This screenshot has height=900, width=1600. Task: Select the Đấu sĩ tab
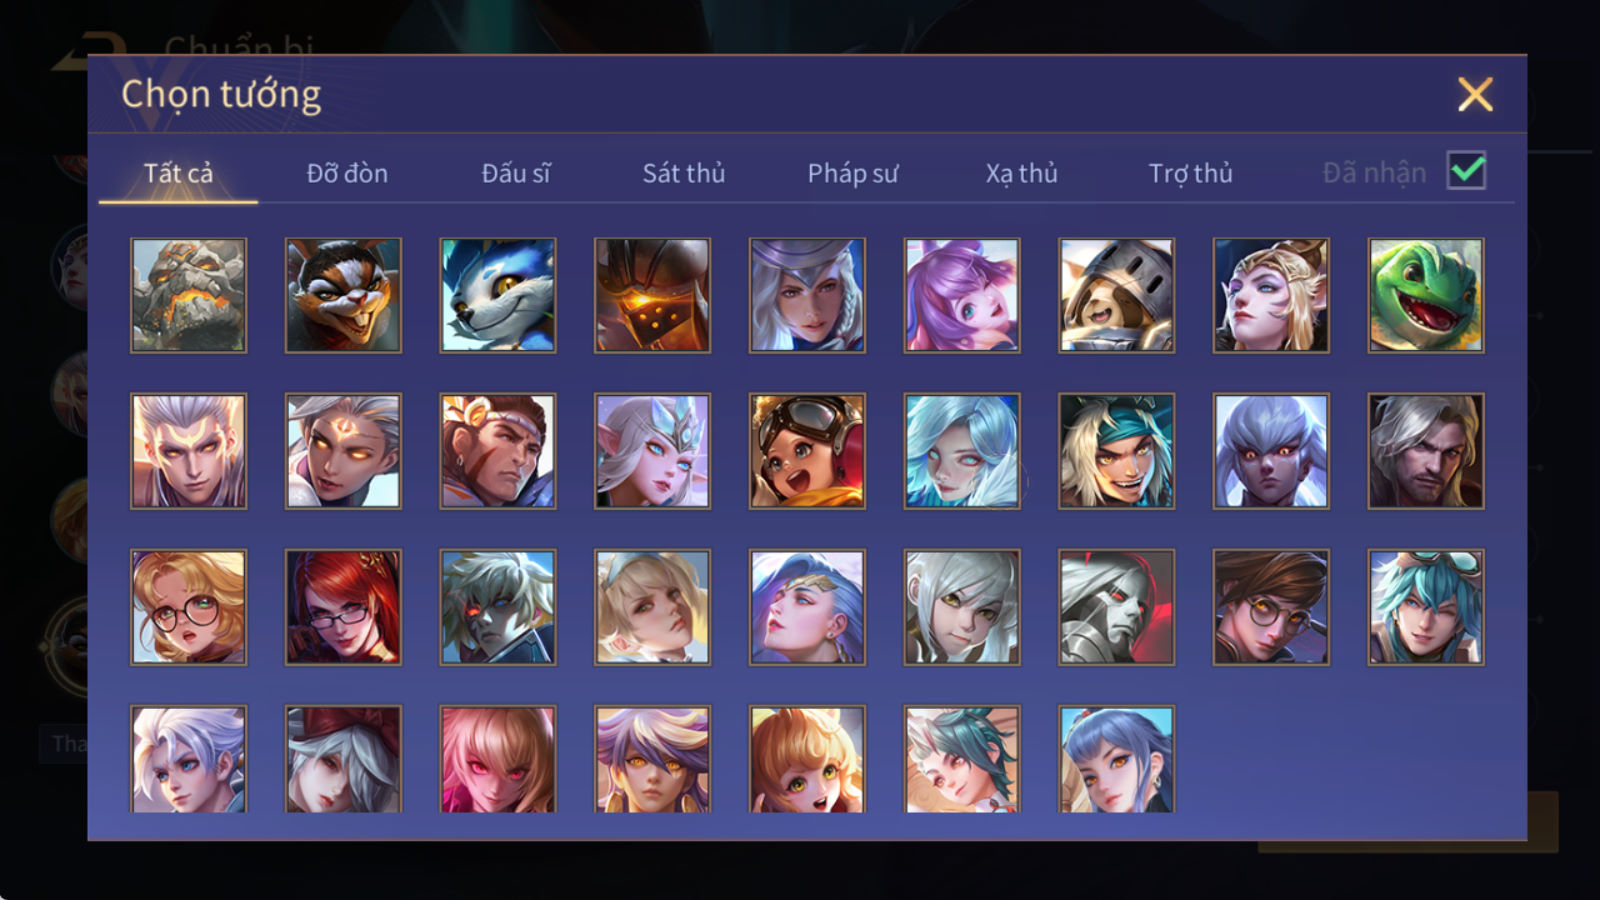(x=515, y=173)
